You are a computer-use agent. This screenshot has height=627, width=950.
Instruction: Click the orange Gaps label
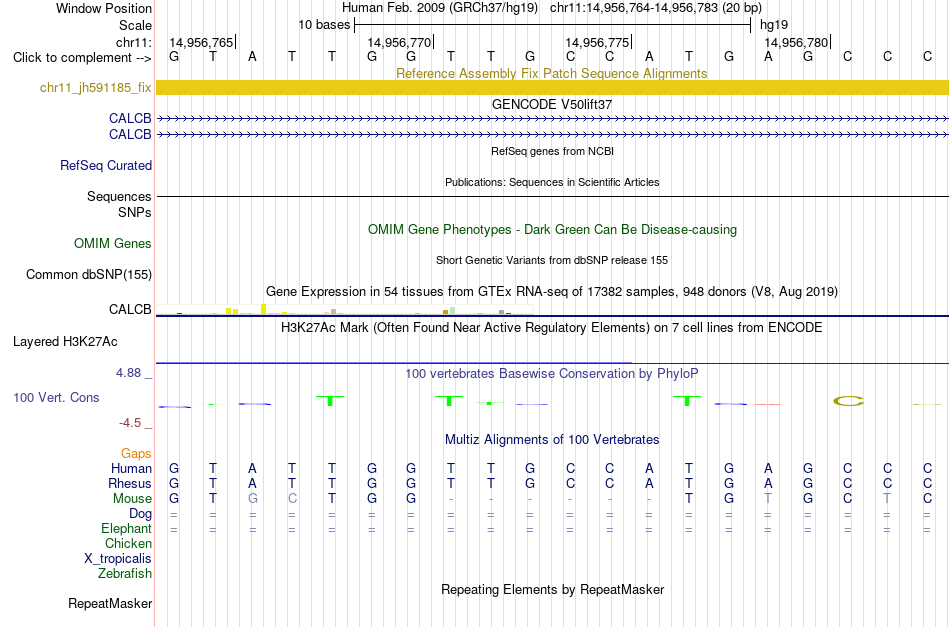[136, 454]
